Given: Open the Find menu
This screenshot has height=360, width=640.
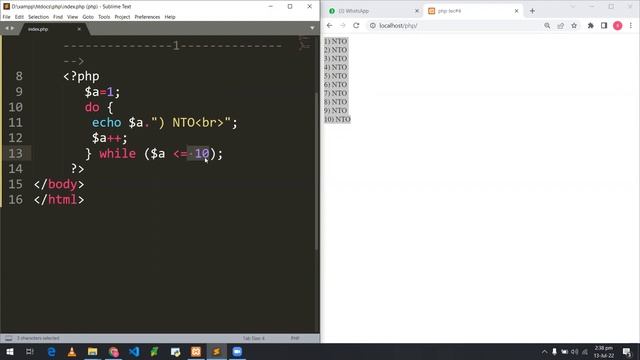Looking at the screenshot, I should coord(58,17).
